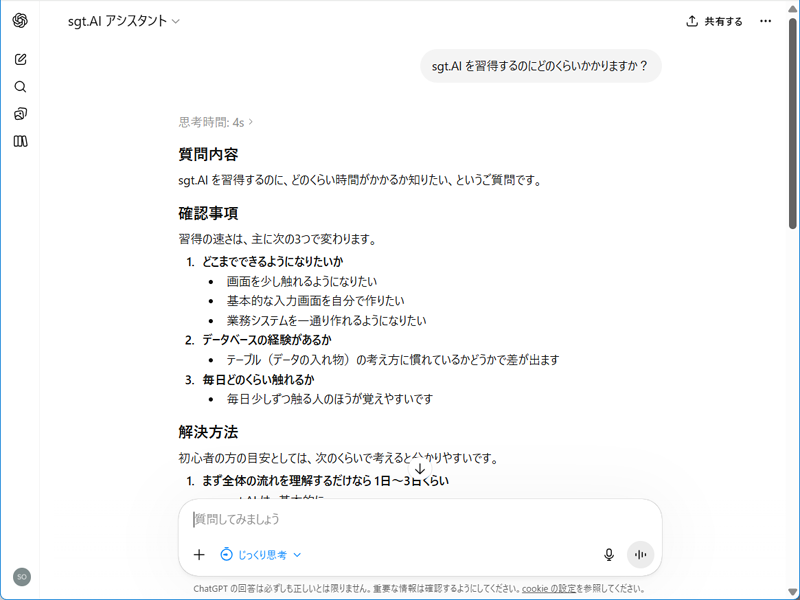Click the 共有する share button
Viewport: 800px width, 600px height.
click(x=714, y=21)
